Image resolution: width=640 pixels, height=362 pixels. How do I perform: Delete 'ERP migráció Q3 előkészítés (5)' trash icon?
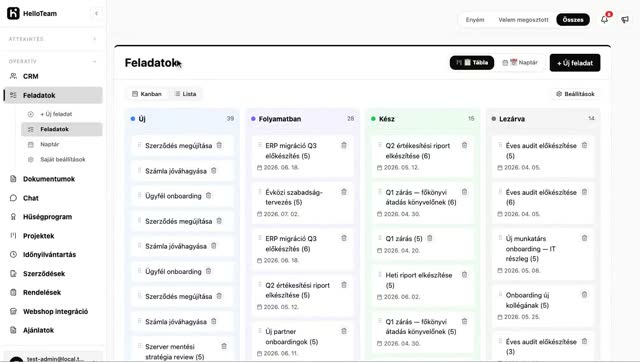pyautogui.click(x=344, y=145)
